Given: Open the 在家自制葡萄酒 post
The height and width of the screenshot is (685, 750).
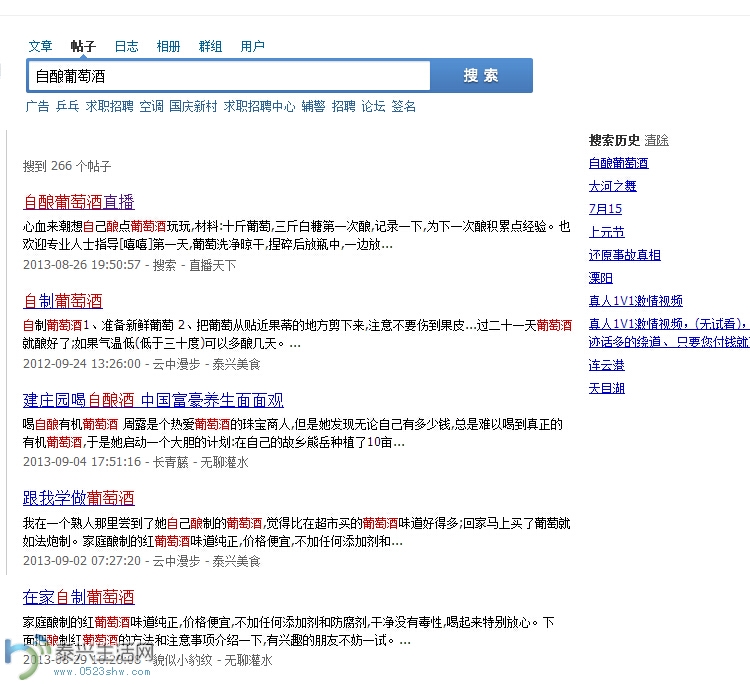Looking at the screenshot, I should (78, 597).
